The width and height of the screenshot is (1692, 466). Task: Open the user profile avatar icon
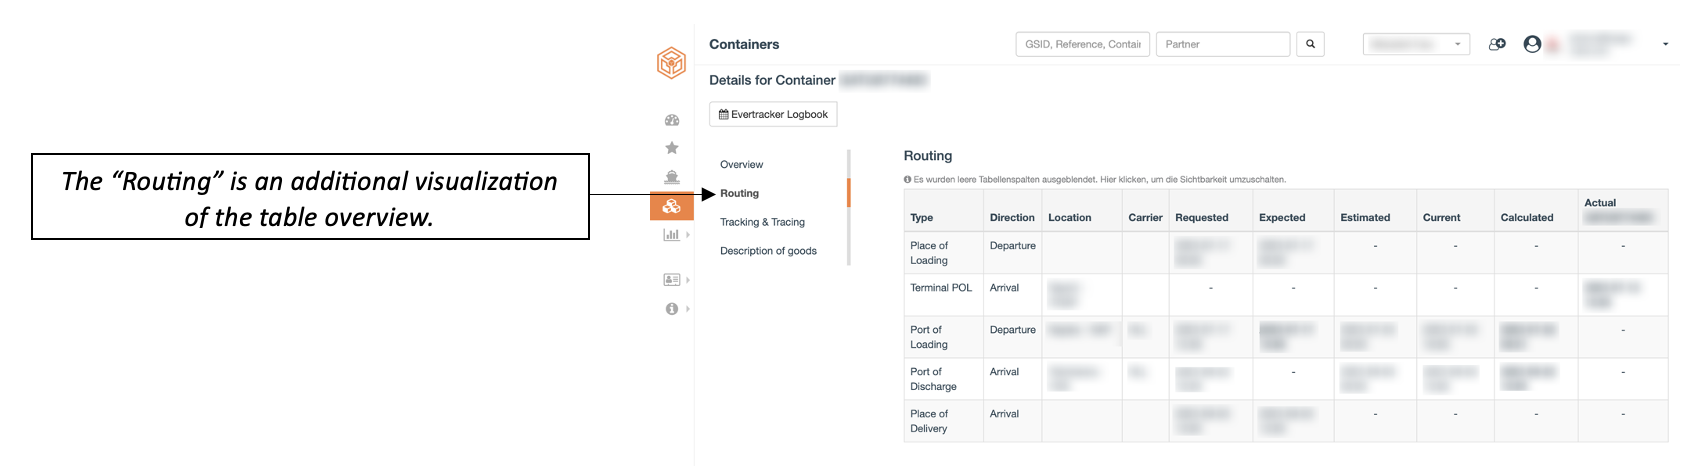pos(1532,44)
